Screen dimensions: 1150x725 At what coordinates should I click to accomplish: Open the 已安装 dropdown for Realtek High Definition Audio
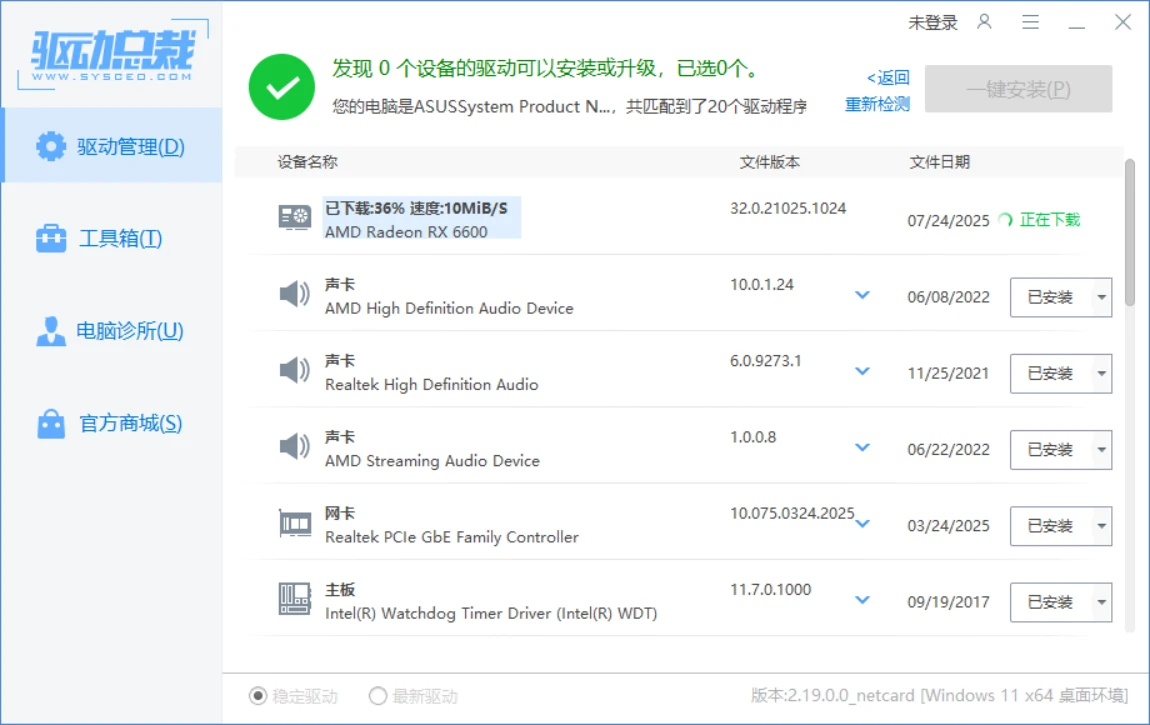tap(1101, 374)
